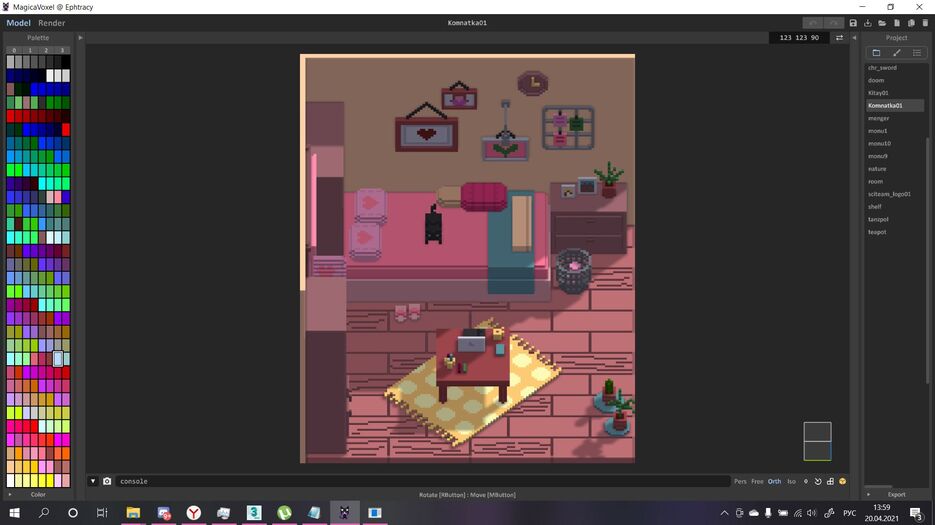Open the monu1 project
This screenshot has height=525, width=935.
[x=877, y=131]
